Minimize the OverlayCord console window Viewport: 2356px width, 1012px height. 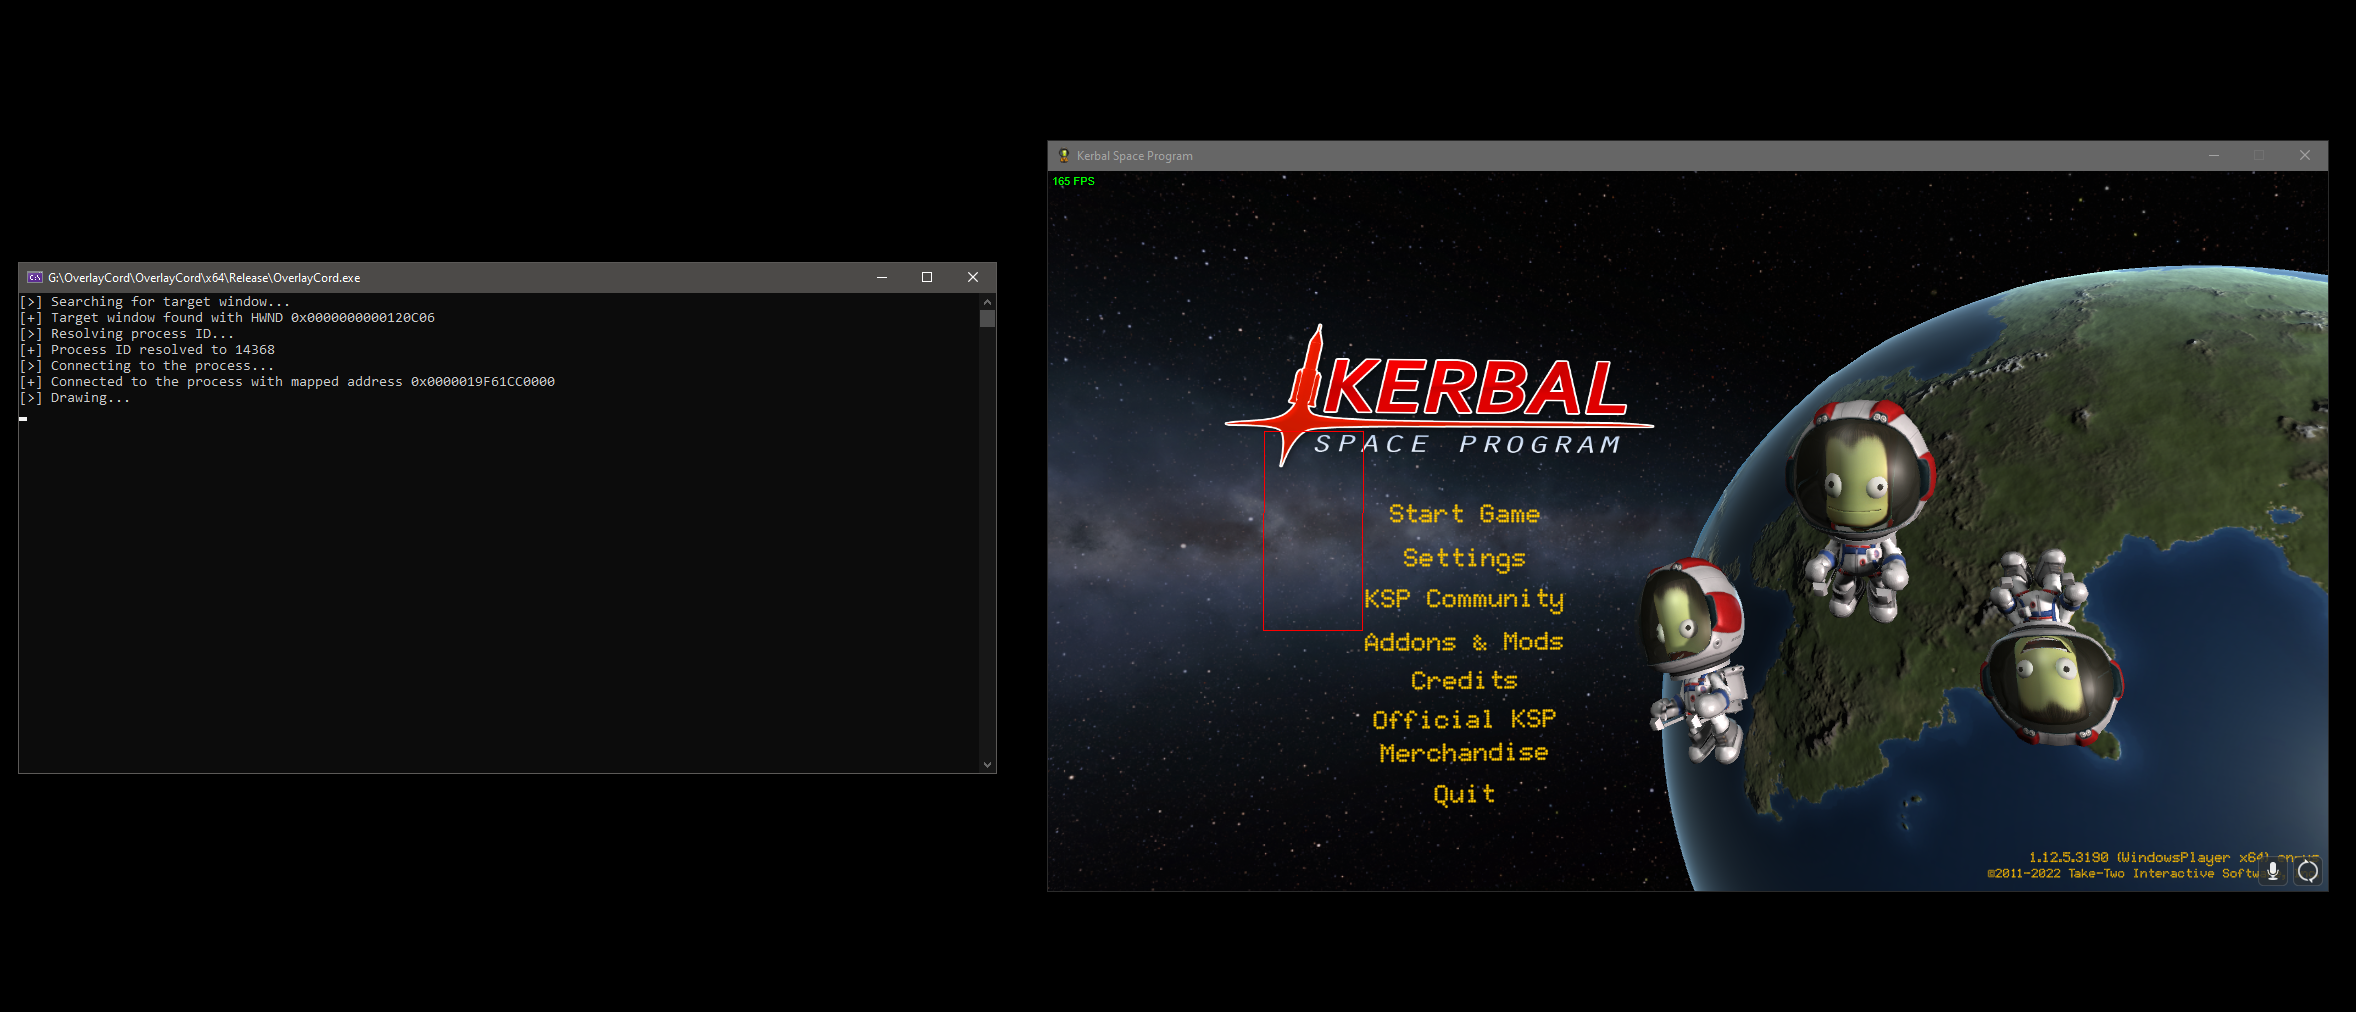coord(882,277)
